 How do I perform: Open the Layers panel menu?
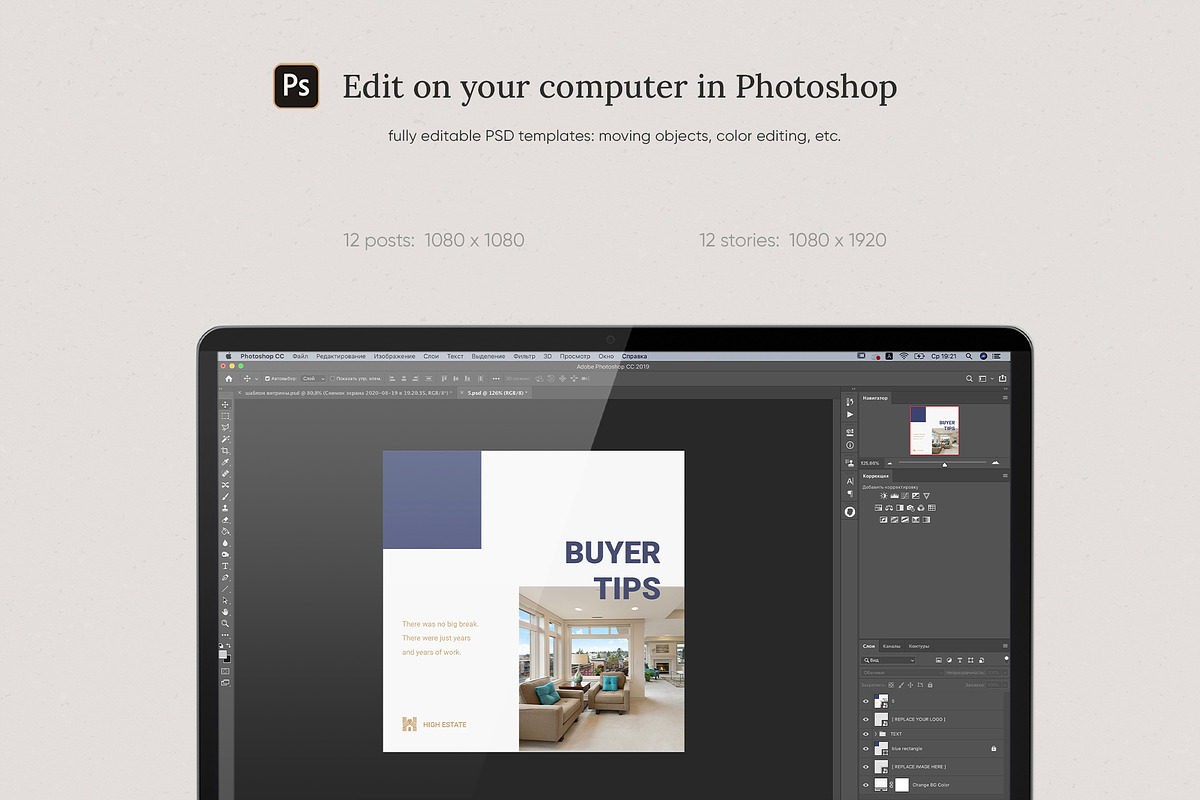(x=1003, y=646)
